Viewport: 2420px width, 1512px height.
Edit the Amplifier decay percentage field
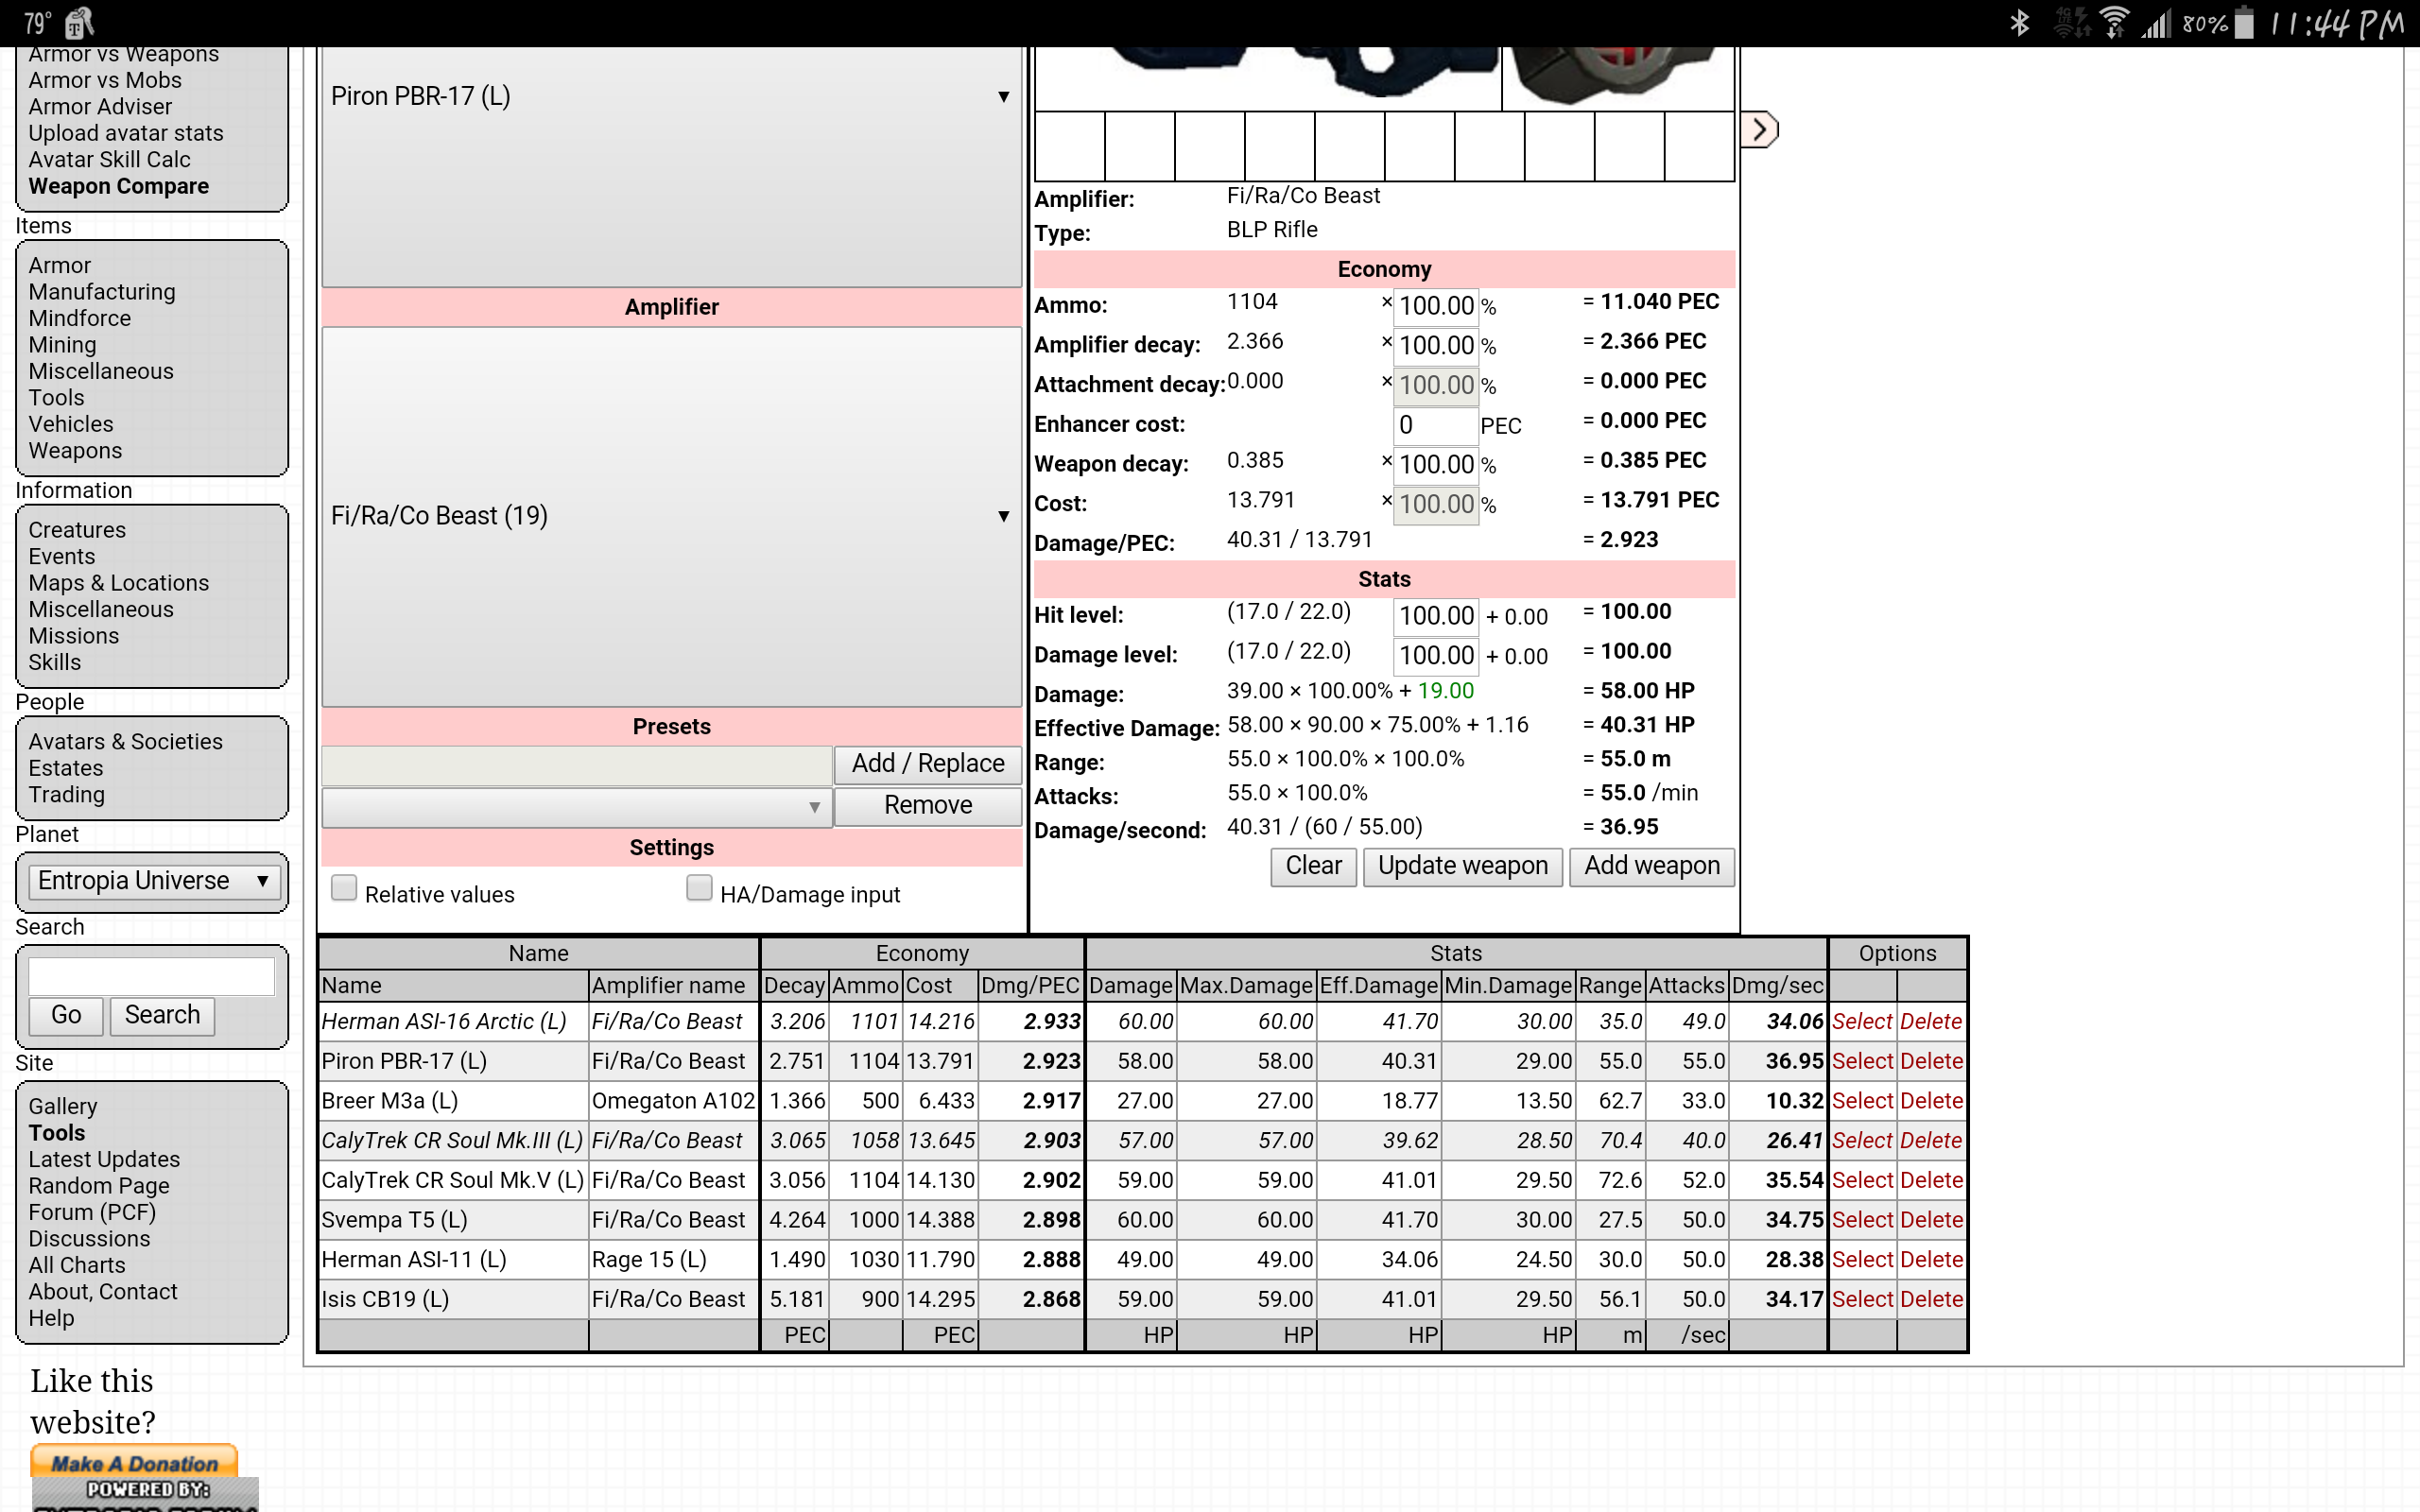(1435, 346)
